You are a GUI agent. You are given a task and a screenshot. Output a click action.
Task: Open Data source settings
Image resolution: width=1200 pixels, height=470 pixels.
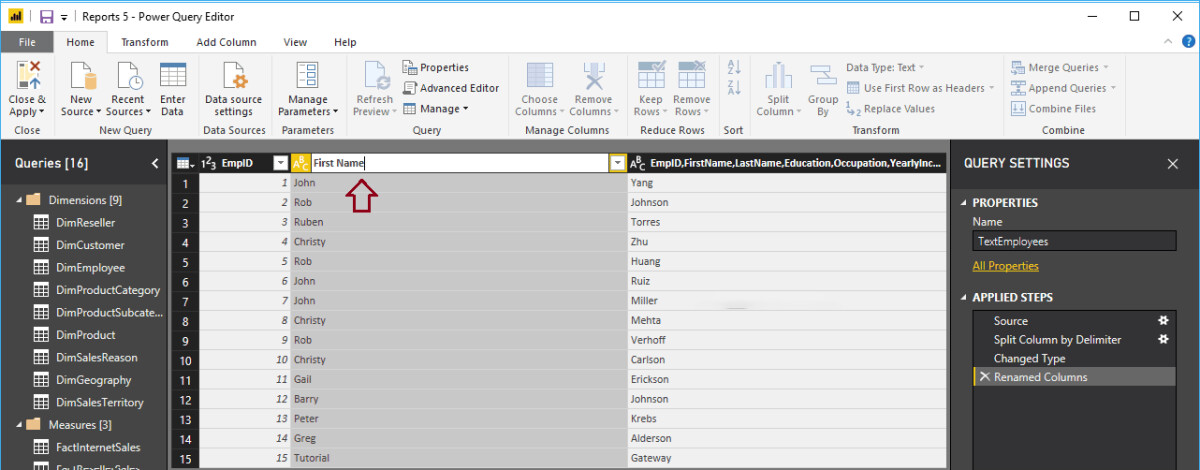pyautogui.click(x=235, y=76)
